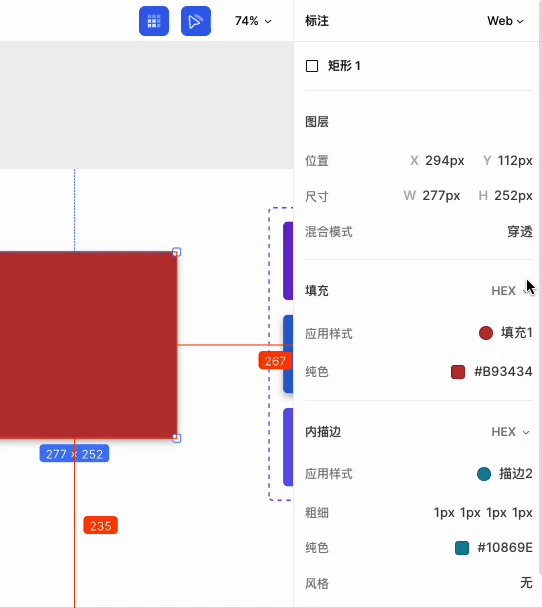Click the blue grid view icon

(154, 21)
